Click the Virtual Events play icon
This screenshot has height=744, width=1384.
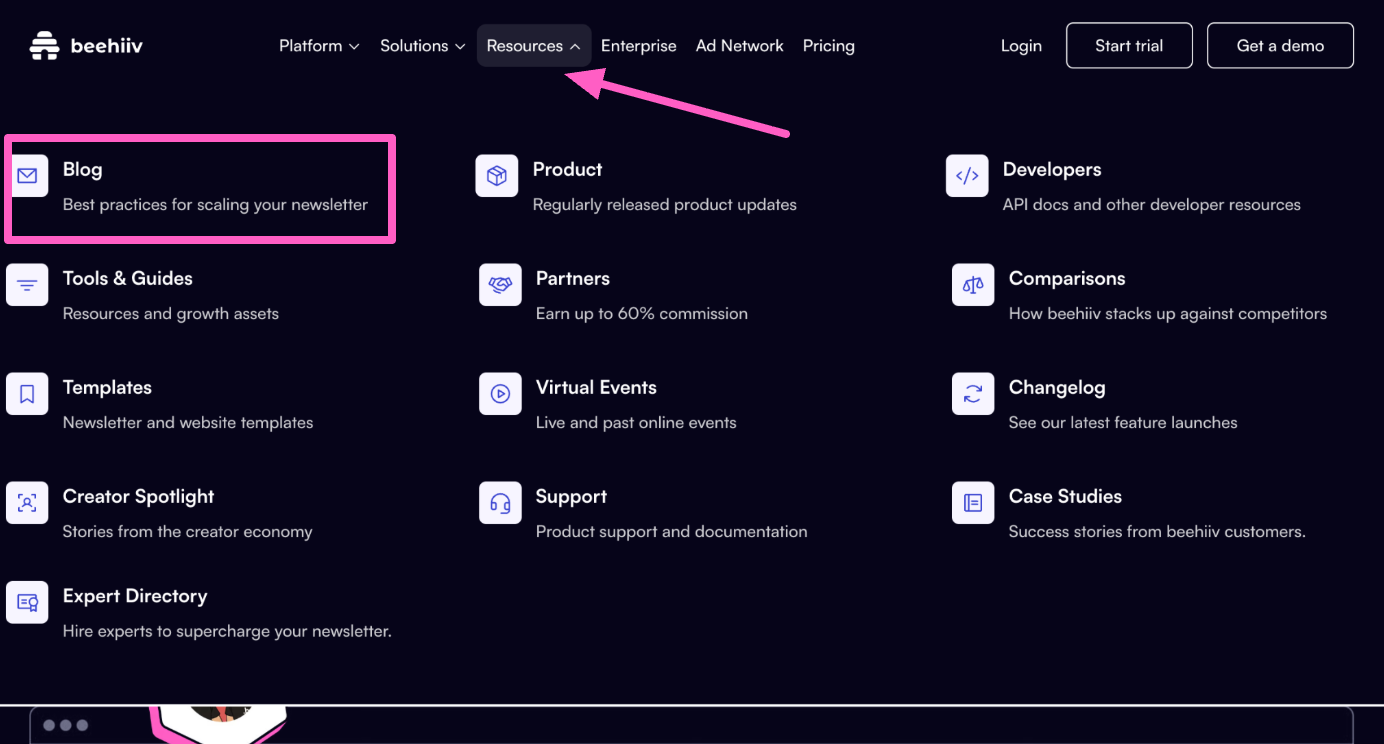[x=500, y=394]
